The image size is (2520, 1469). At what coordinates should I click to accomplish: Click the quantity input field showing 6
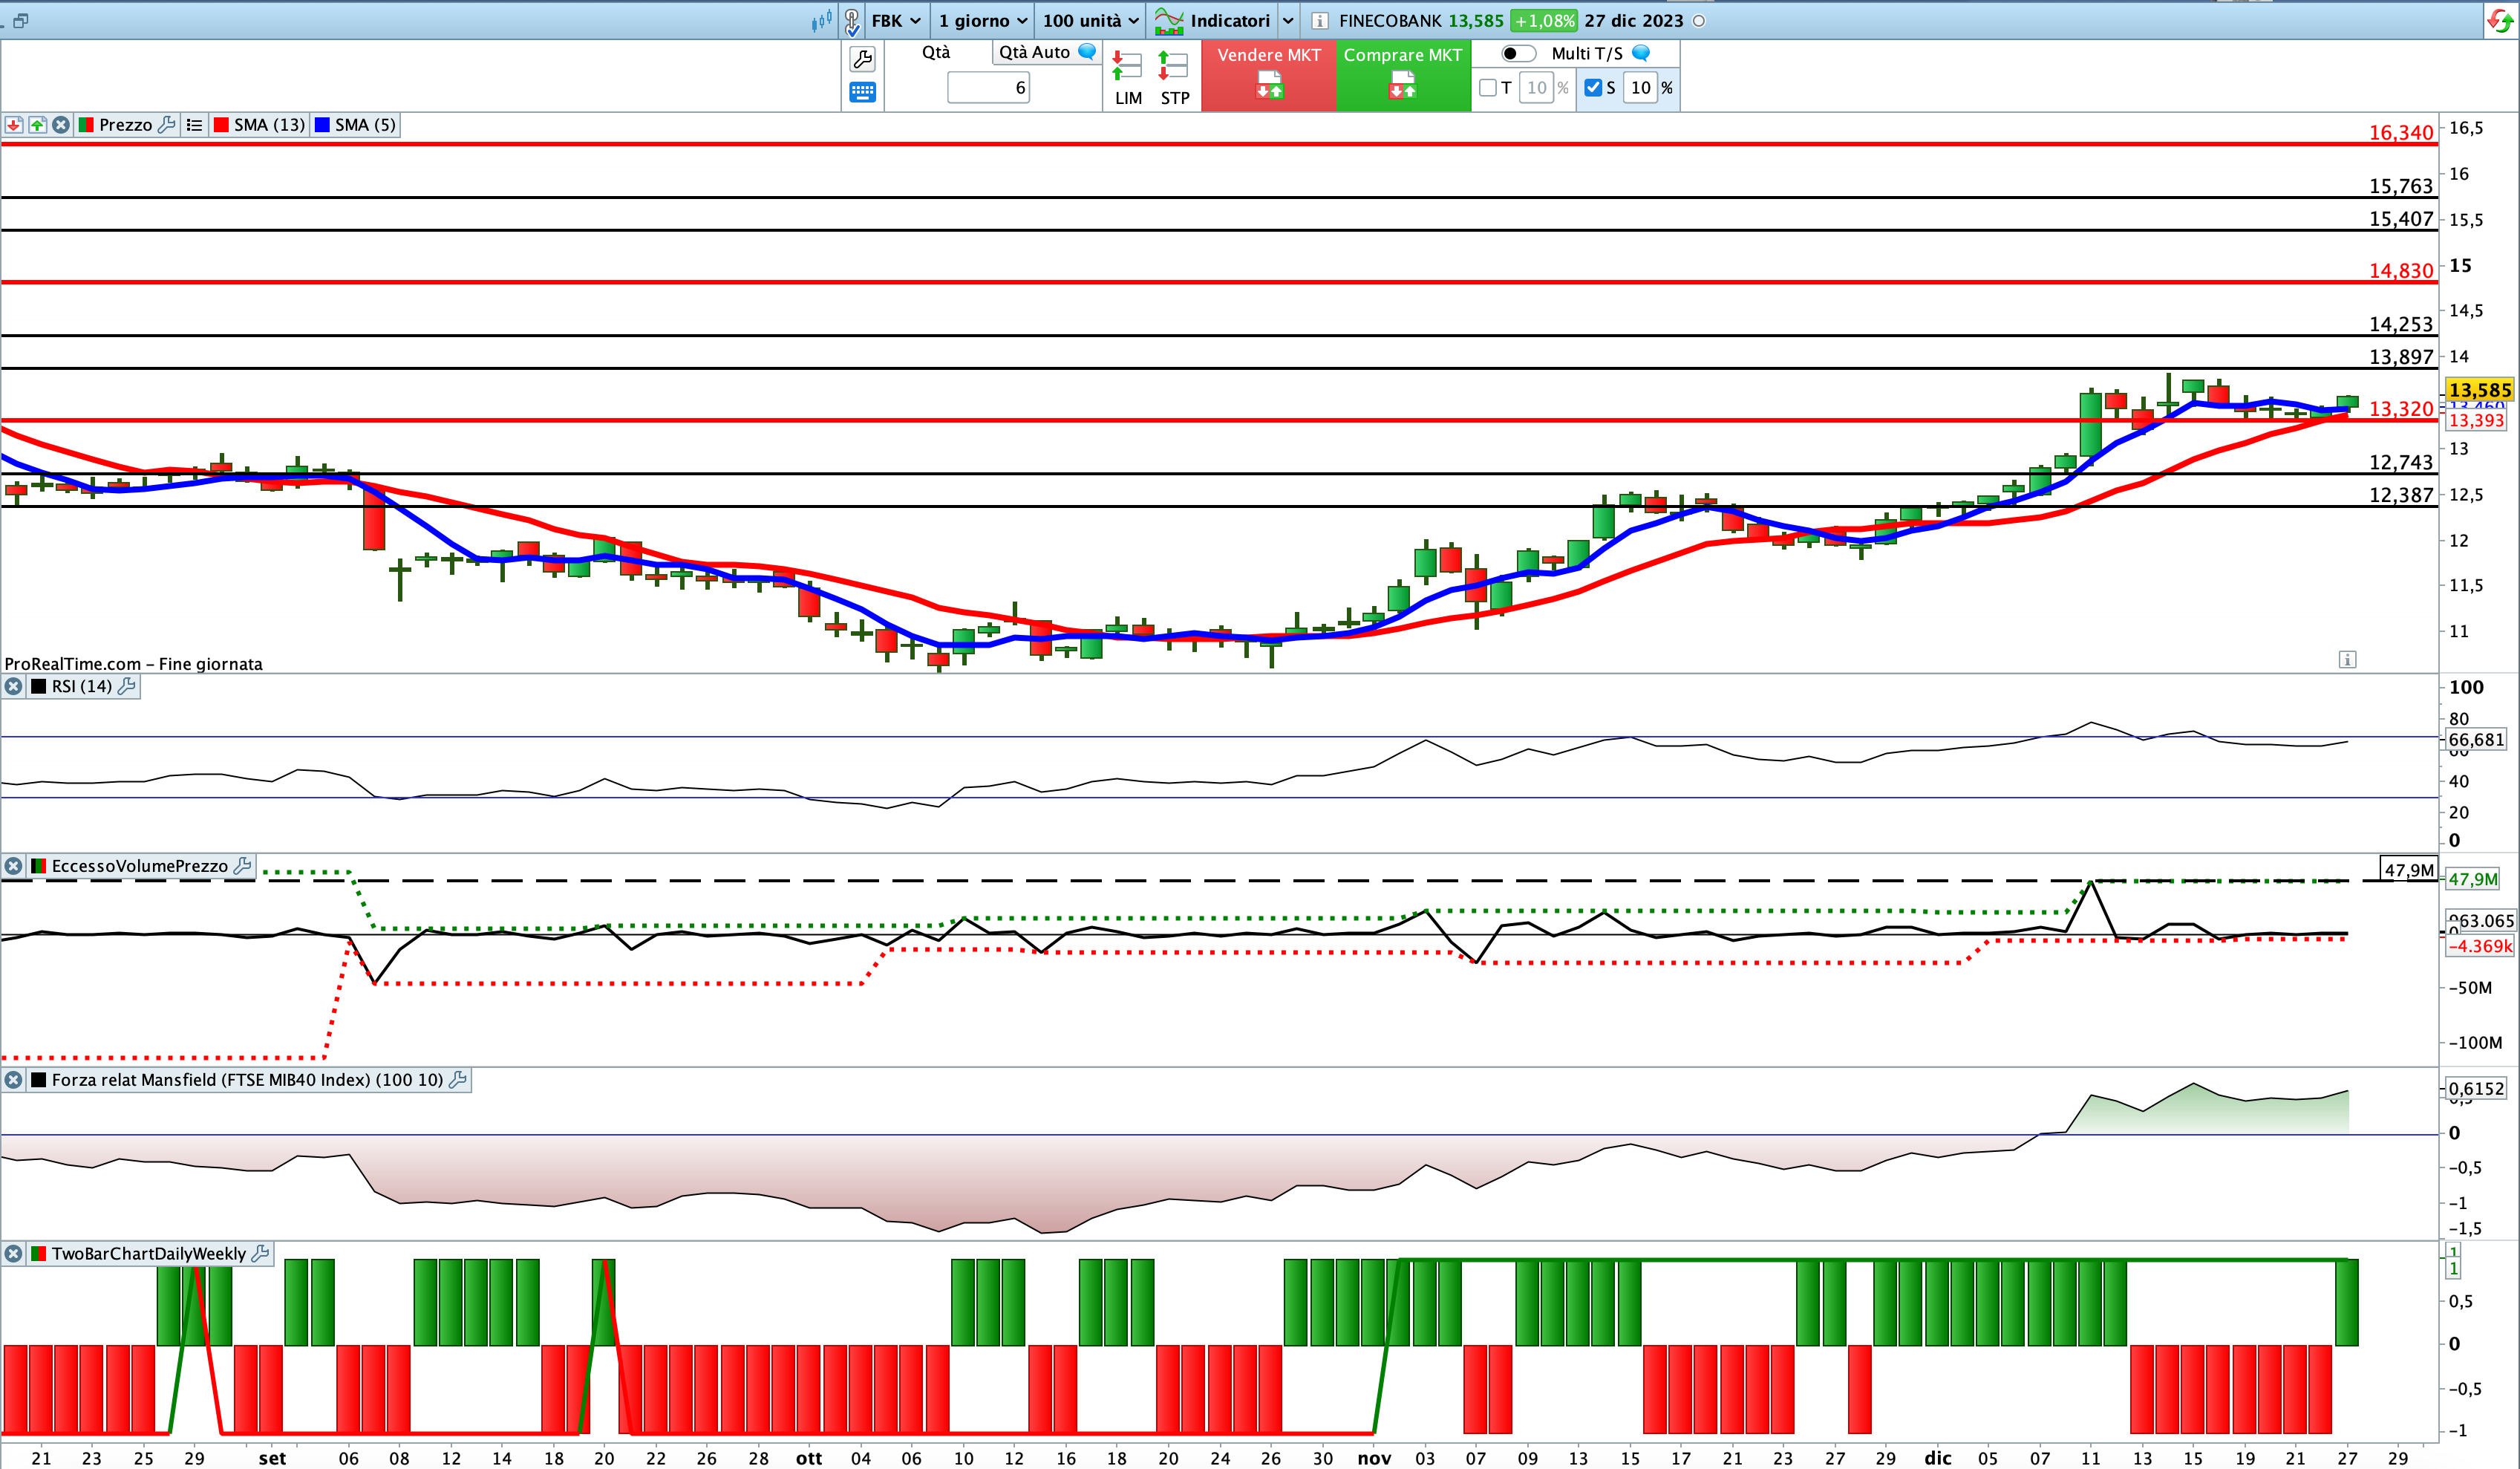(988, 88)
